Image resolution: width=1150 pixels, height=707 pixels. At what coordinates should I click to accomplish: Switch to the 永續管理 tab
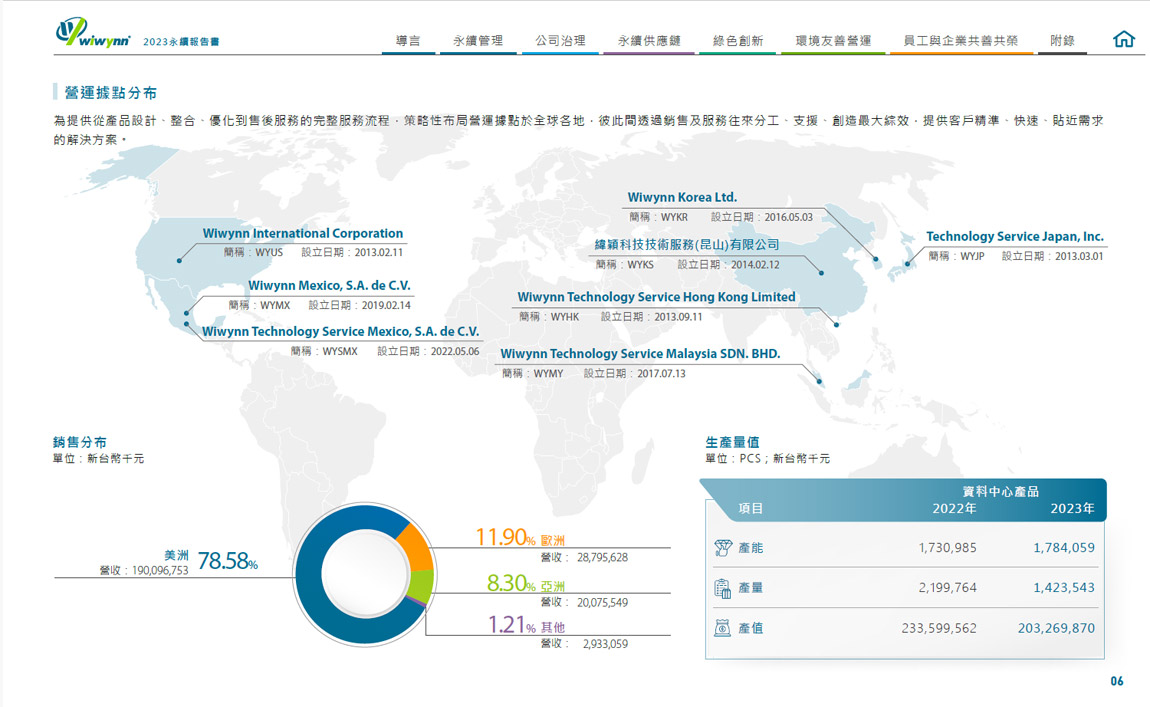tap(478, 41)
